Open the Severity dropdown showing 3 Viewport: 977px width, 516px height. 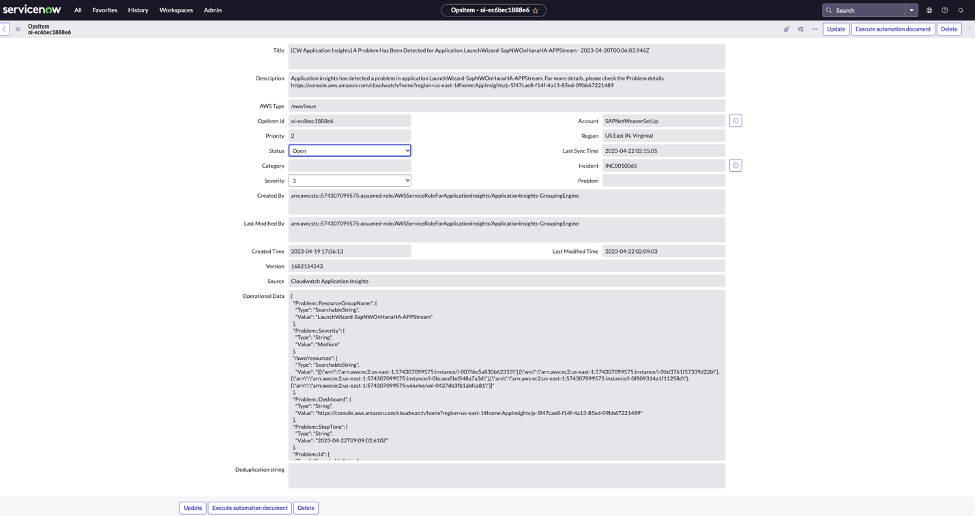click(350, 181)
